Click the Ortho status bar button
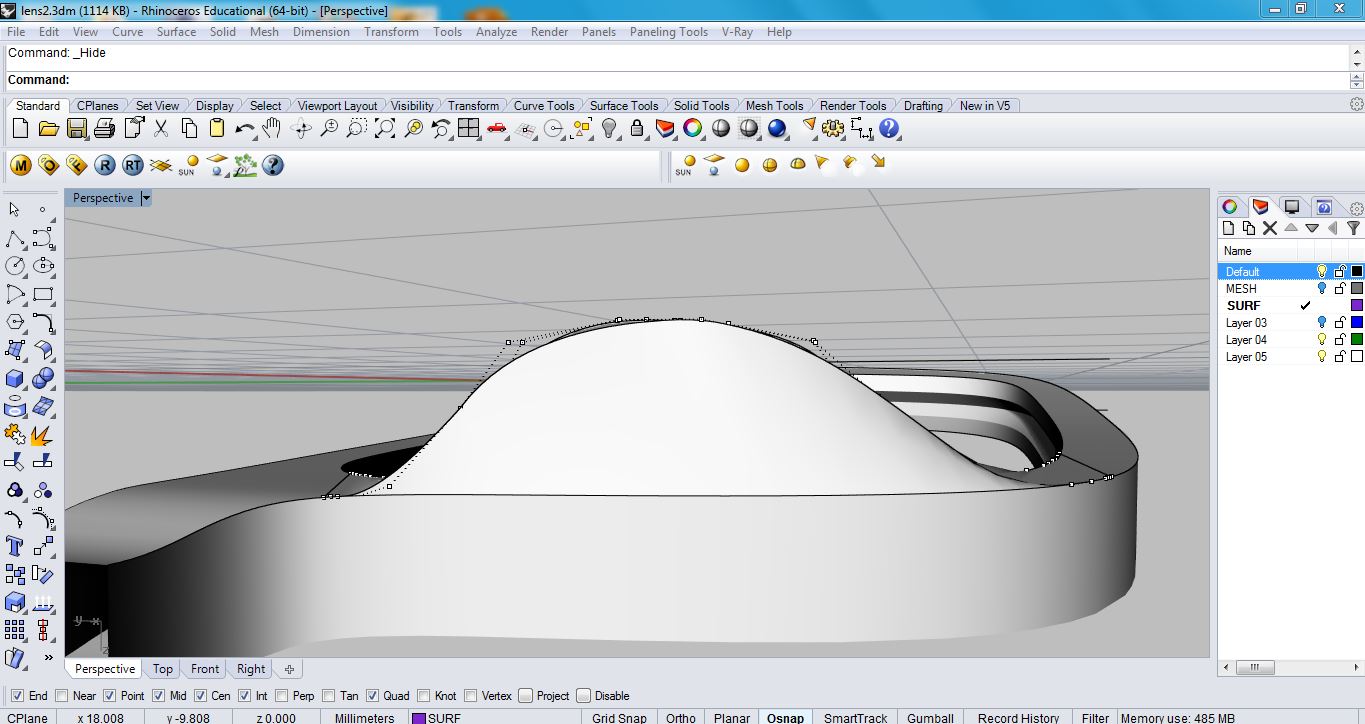Image resolution: width=1365 pixels, height=724 pixels. pyautogui.click(x=680, y=717)
